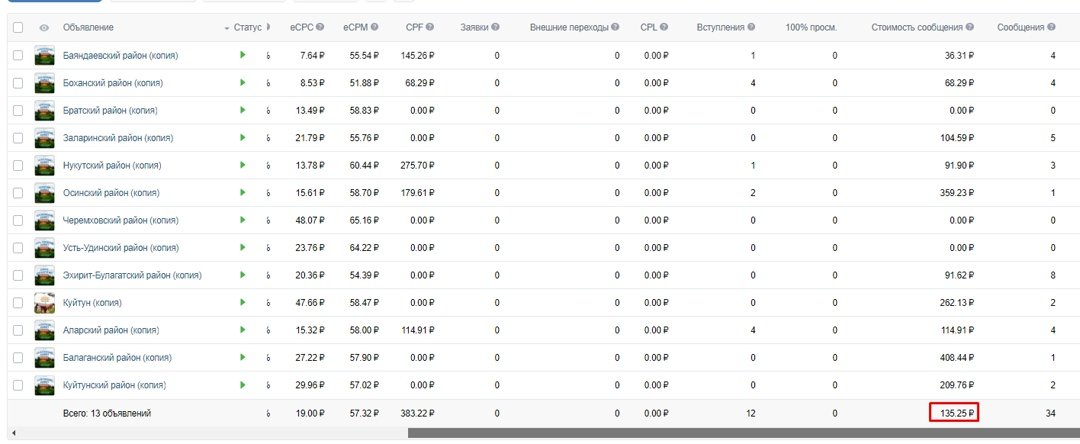Sort by 100% просм. column header
This screenshot has width=1080, height=444.
click(x=811, y=27)
